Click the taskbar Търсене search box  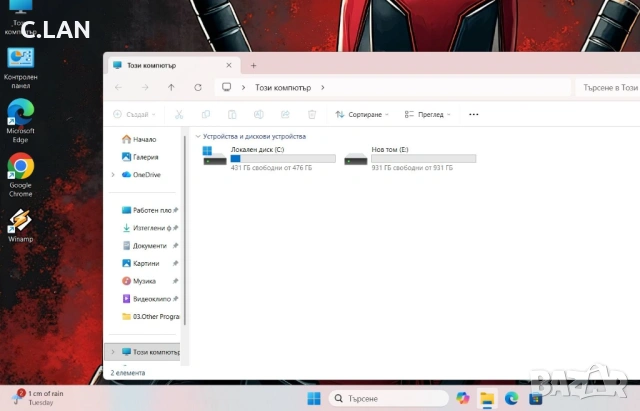click(389, 398)
